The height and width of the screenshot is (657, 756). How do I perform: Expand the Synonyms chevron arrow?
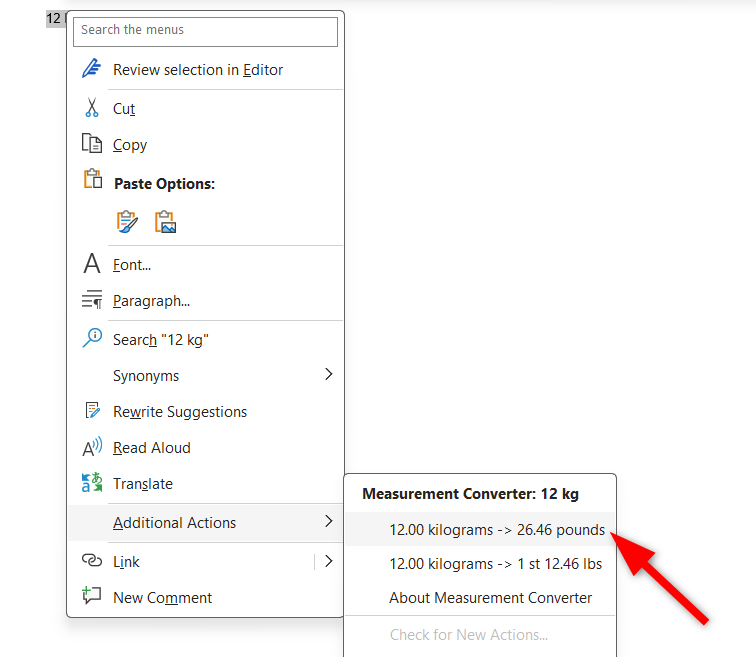click(x=329, y=374)
